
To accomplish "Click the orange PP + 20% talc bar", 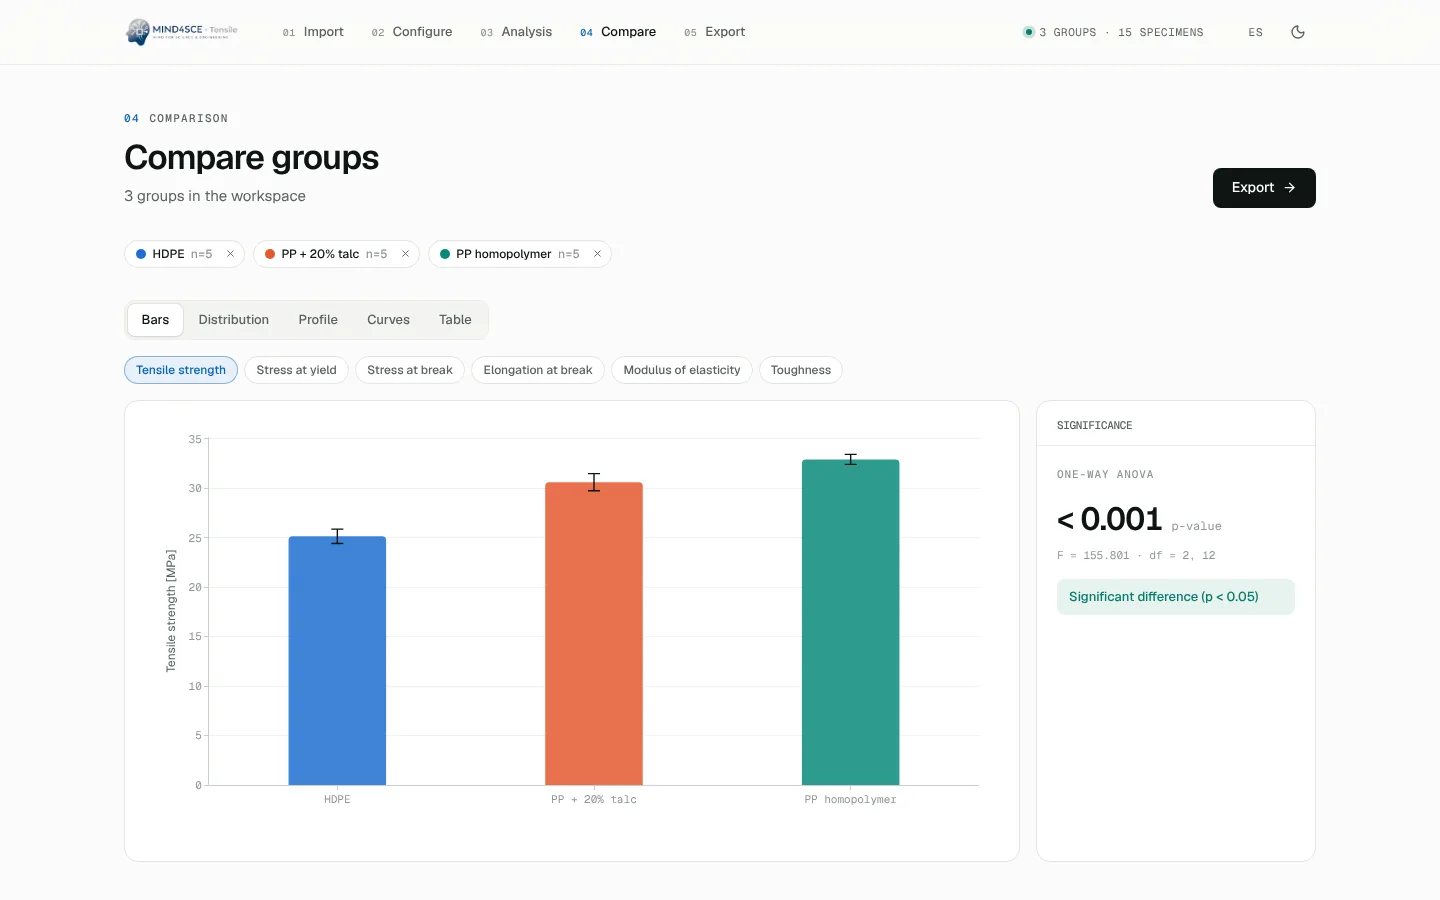I will pyautogui.click(x=594, y=634).
